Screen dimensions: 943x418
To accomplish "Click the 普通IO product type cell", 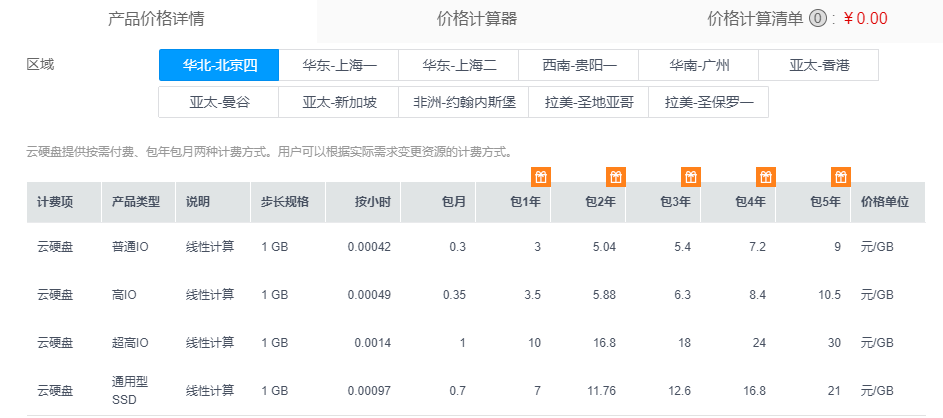I will (x=130, y=247).
